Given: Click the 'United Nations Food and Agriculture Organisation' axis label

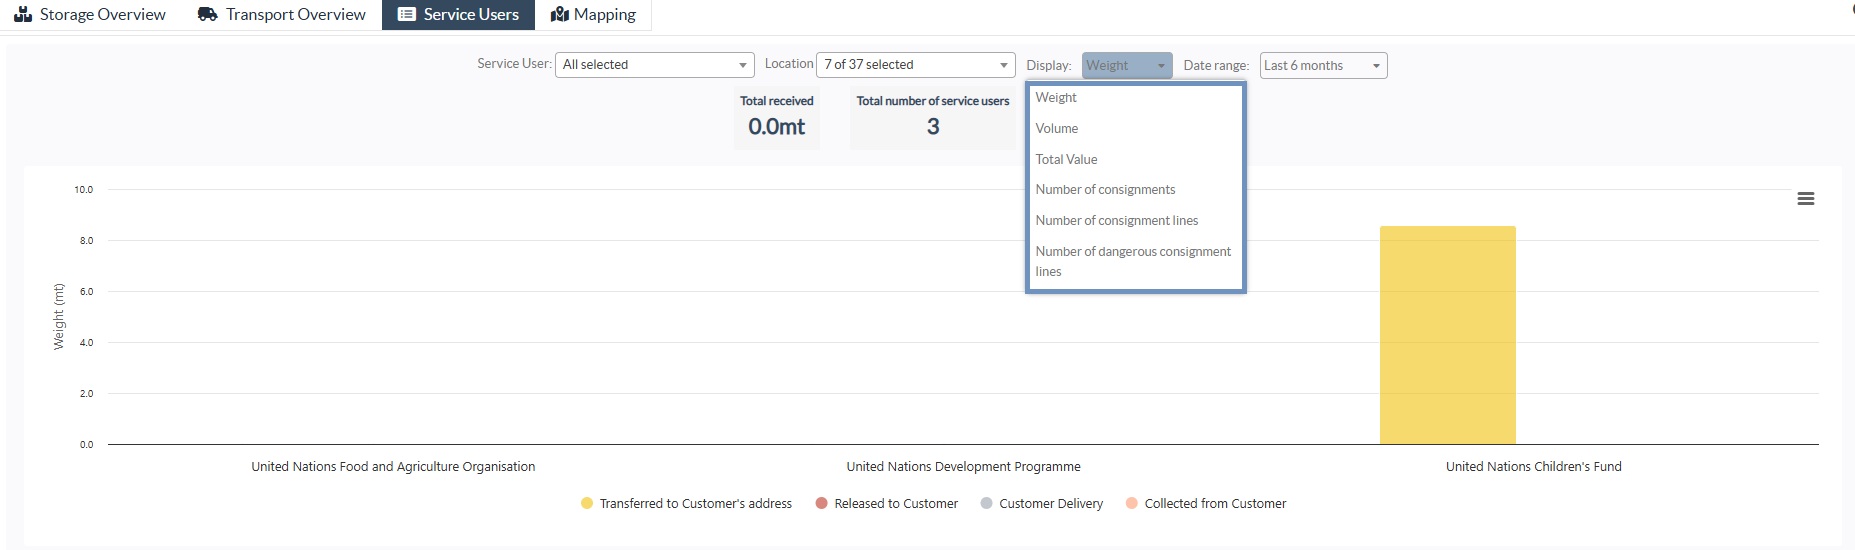Looking at the screenshot, I should [x=393, y=467].
